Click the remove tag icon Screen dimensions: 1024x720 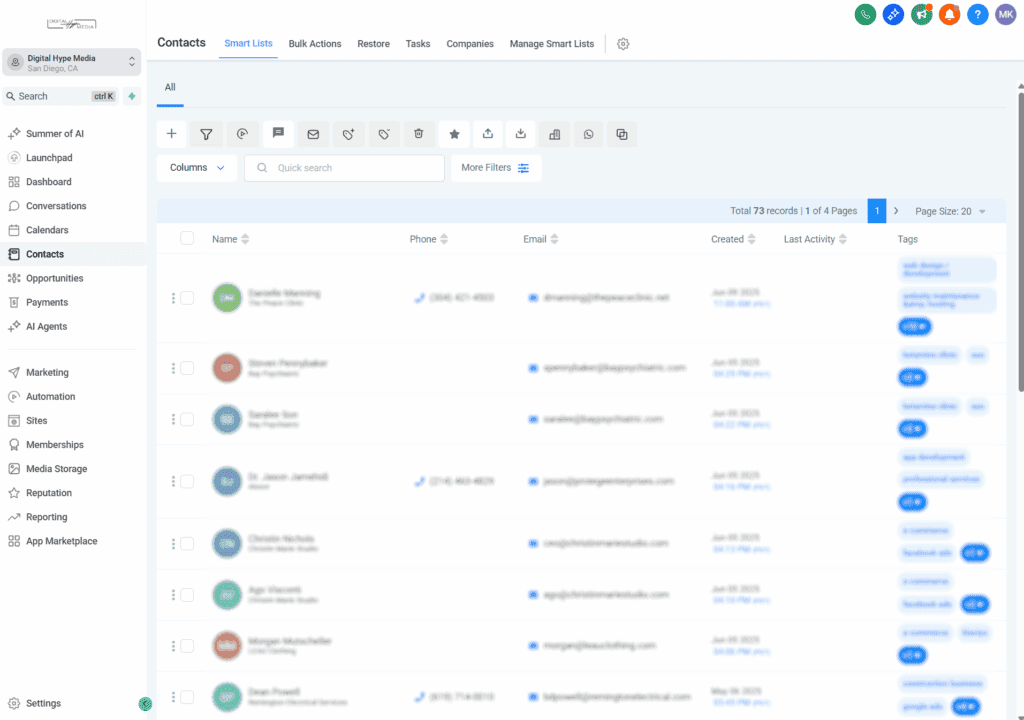384,134
